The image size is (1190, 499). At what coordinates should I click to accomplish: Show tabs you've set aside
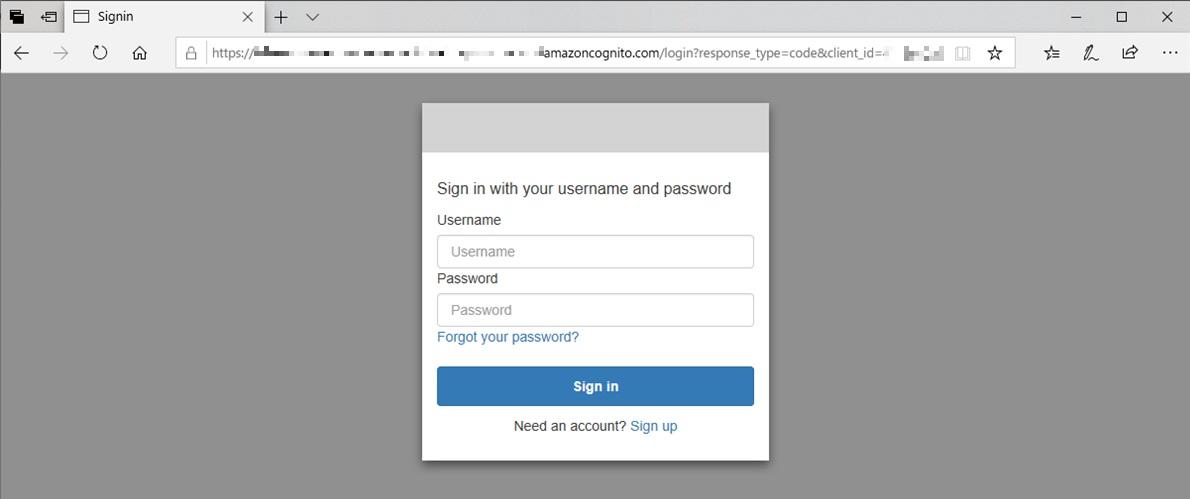tap(17, 17)
